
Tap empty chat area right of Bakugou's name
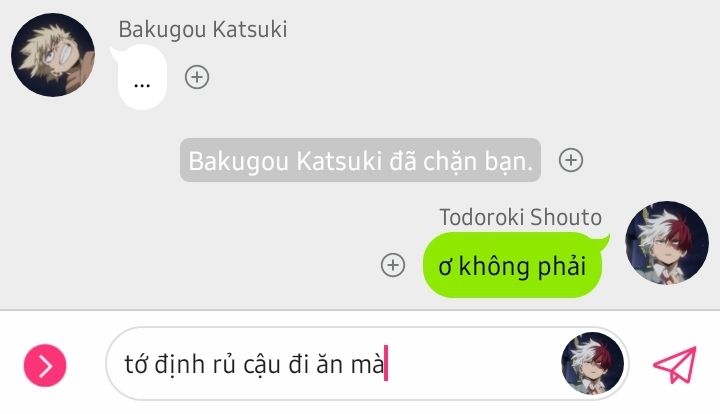pyautogui.click(x=459, y=30)
